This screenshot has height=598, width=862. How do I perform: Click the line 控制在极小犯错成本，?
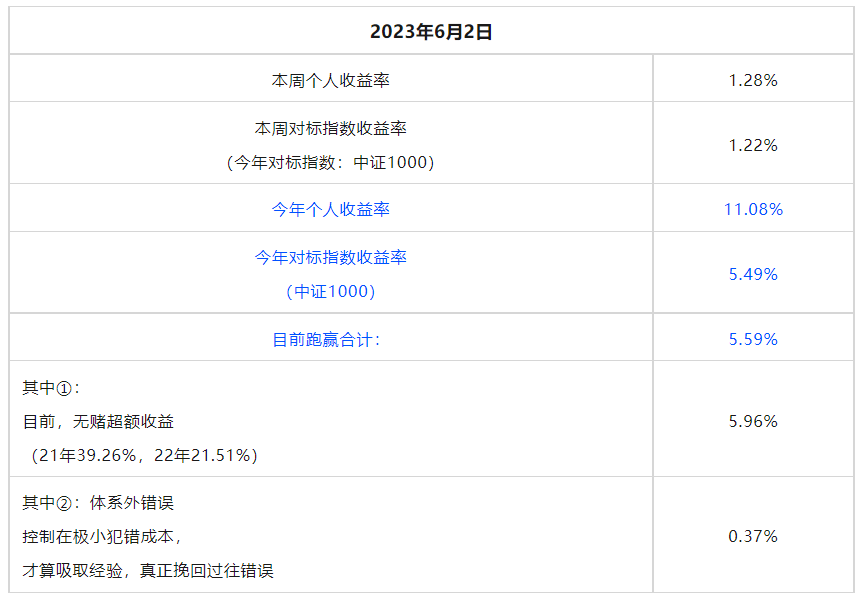coord(102,536)
